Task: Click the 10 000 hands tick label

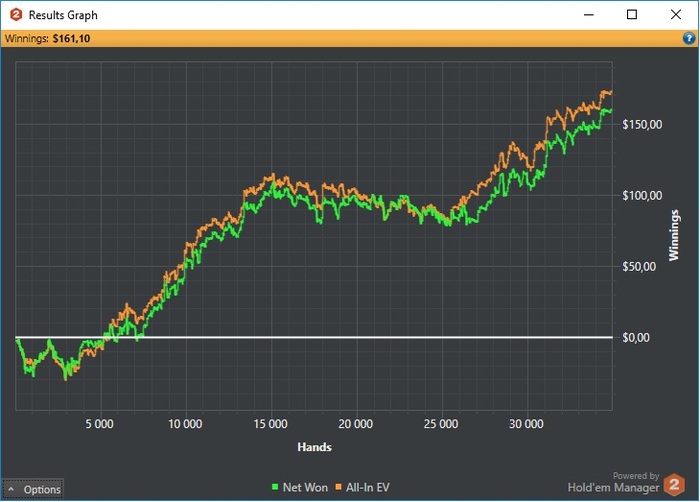Action: click(x=185, y=424)
